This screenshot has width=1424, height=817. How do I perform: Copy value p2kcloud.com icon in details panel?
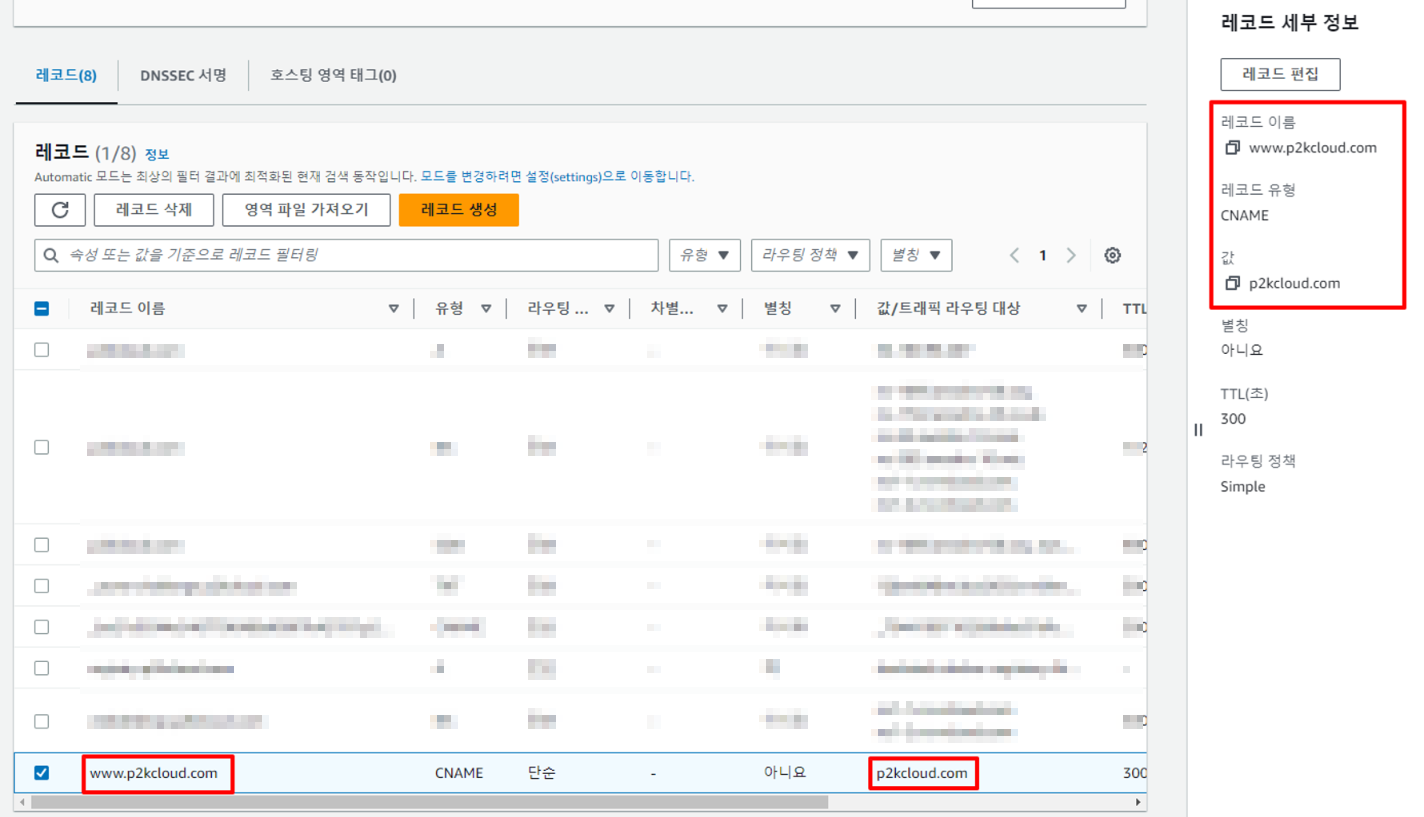click(x=1232, y=283)
